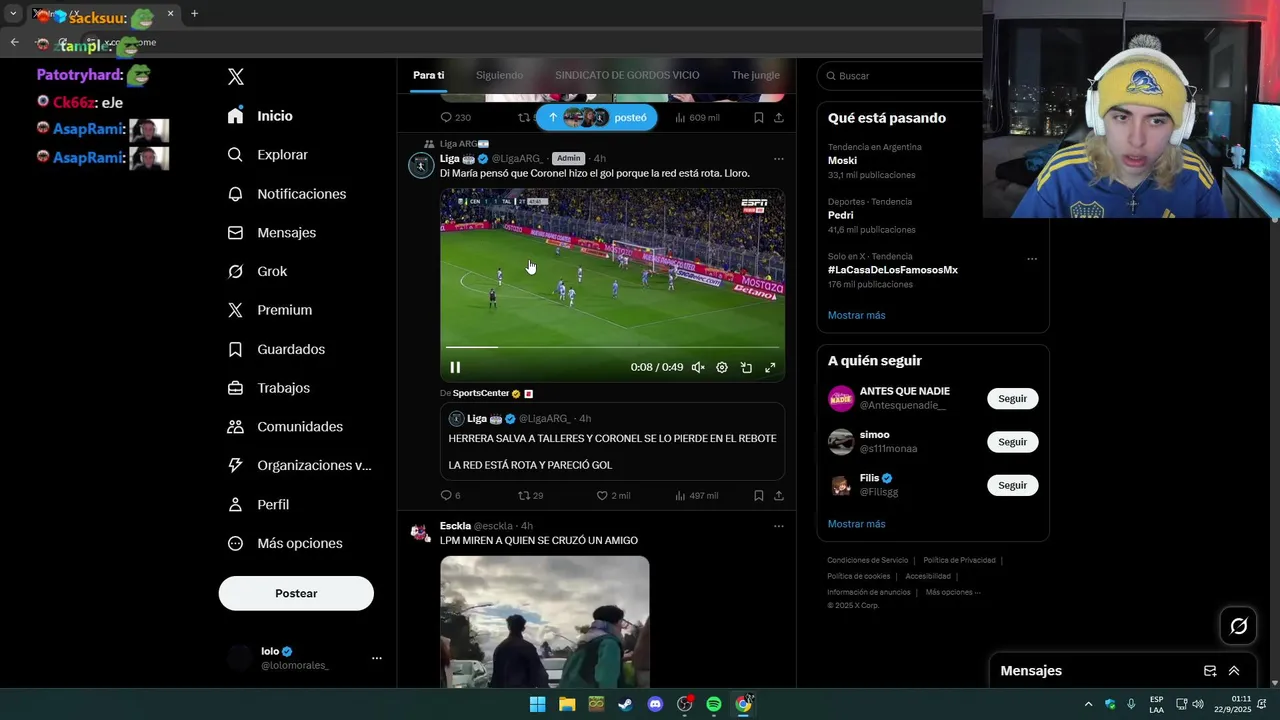Viewport: 1280px width, 720px height.
Task: Click the video progress bar
Action: [612, 347]
